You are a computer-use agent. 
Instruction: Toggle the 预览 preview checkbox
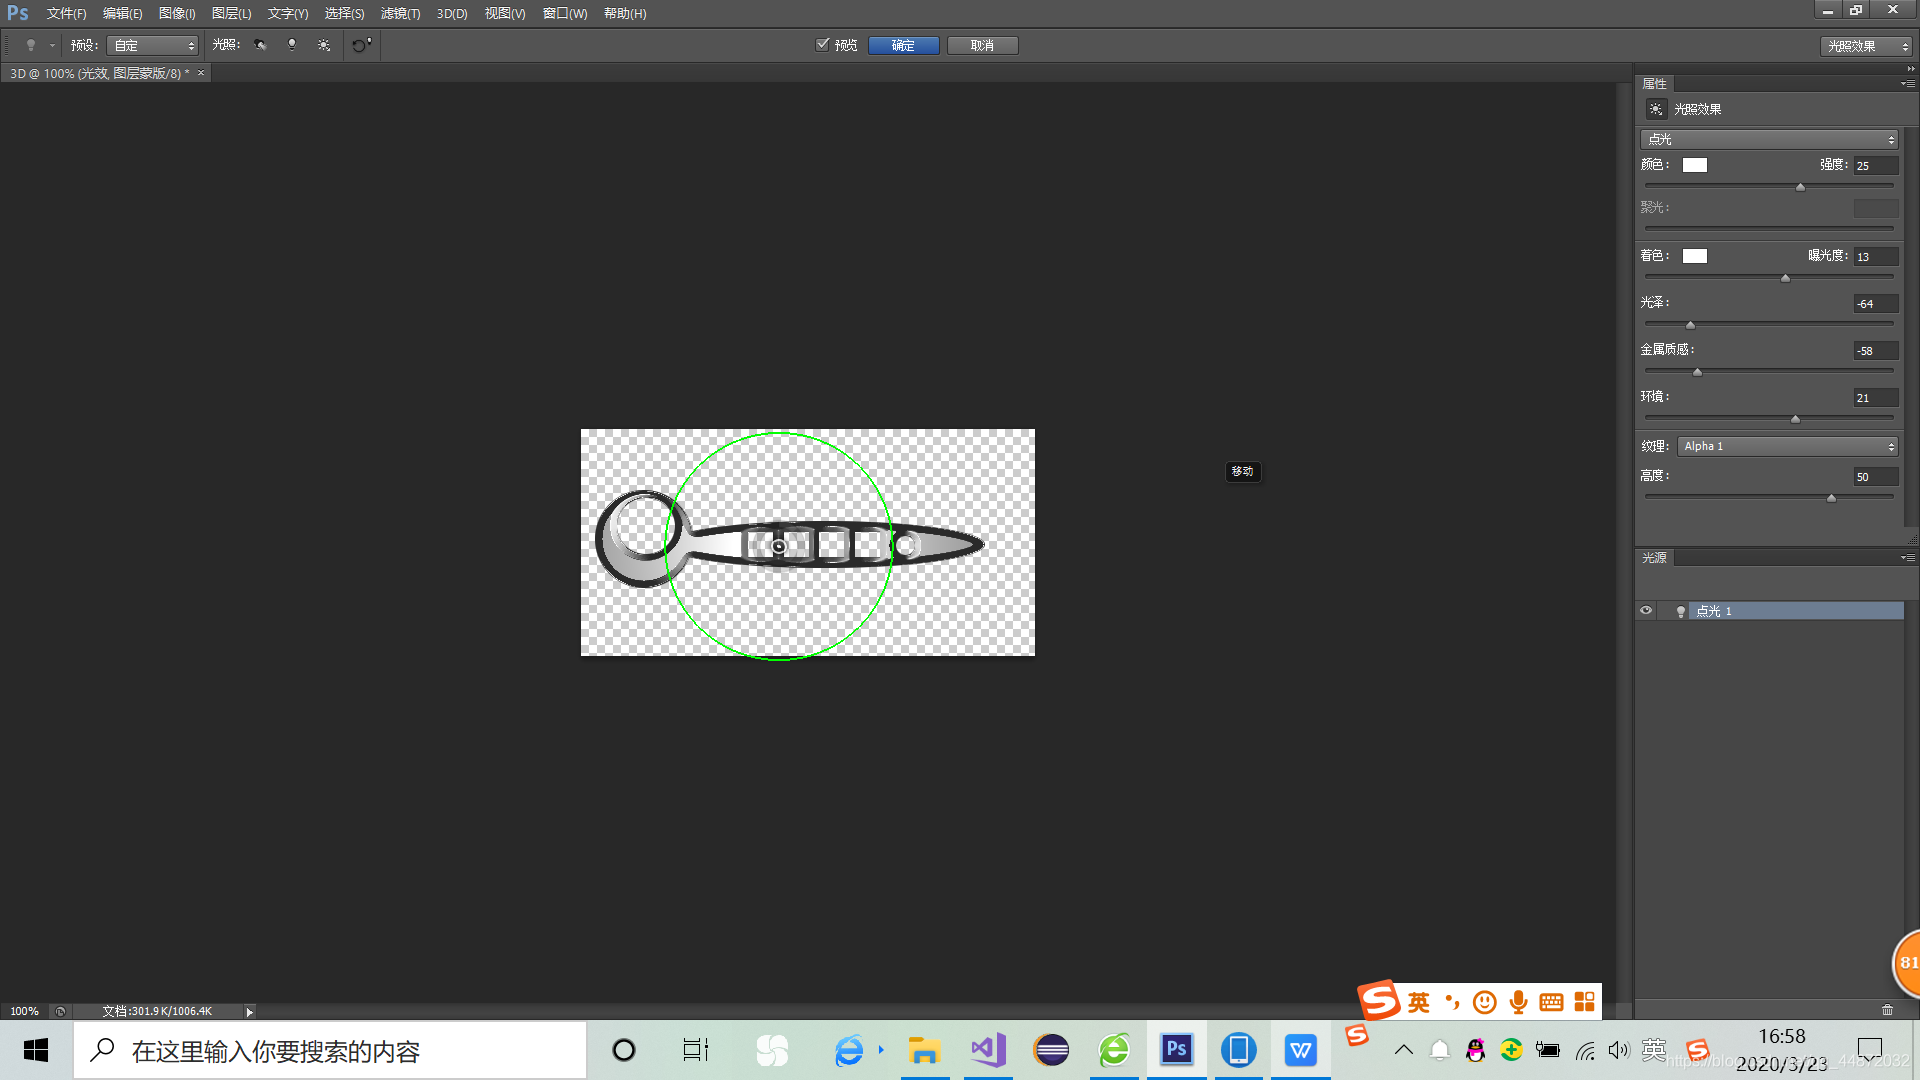(823, 45)
